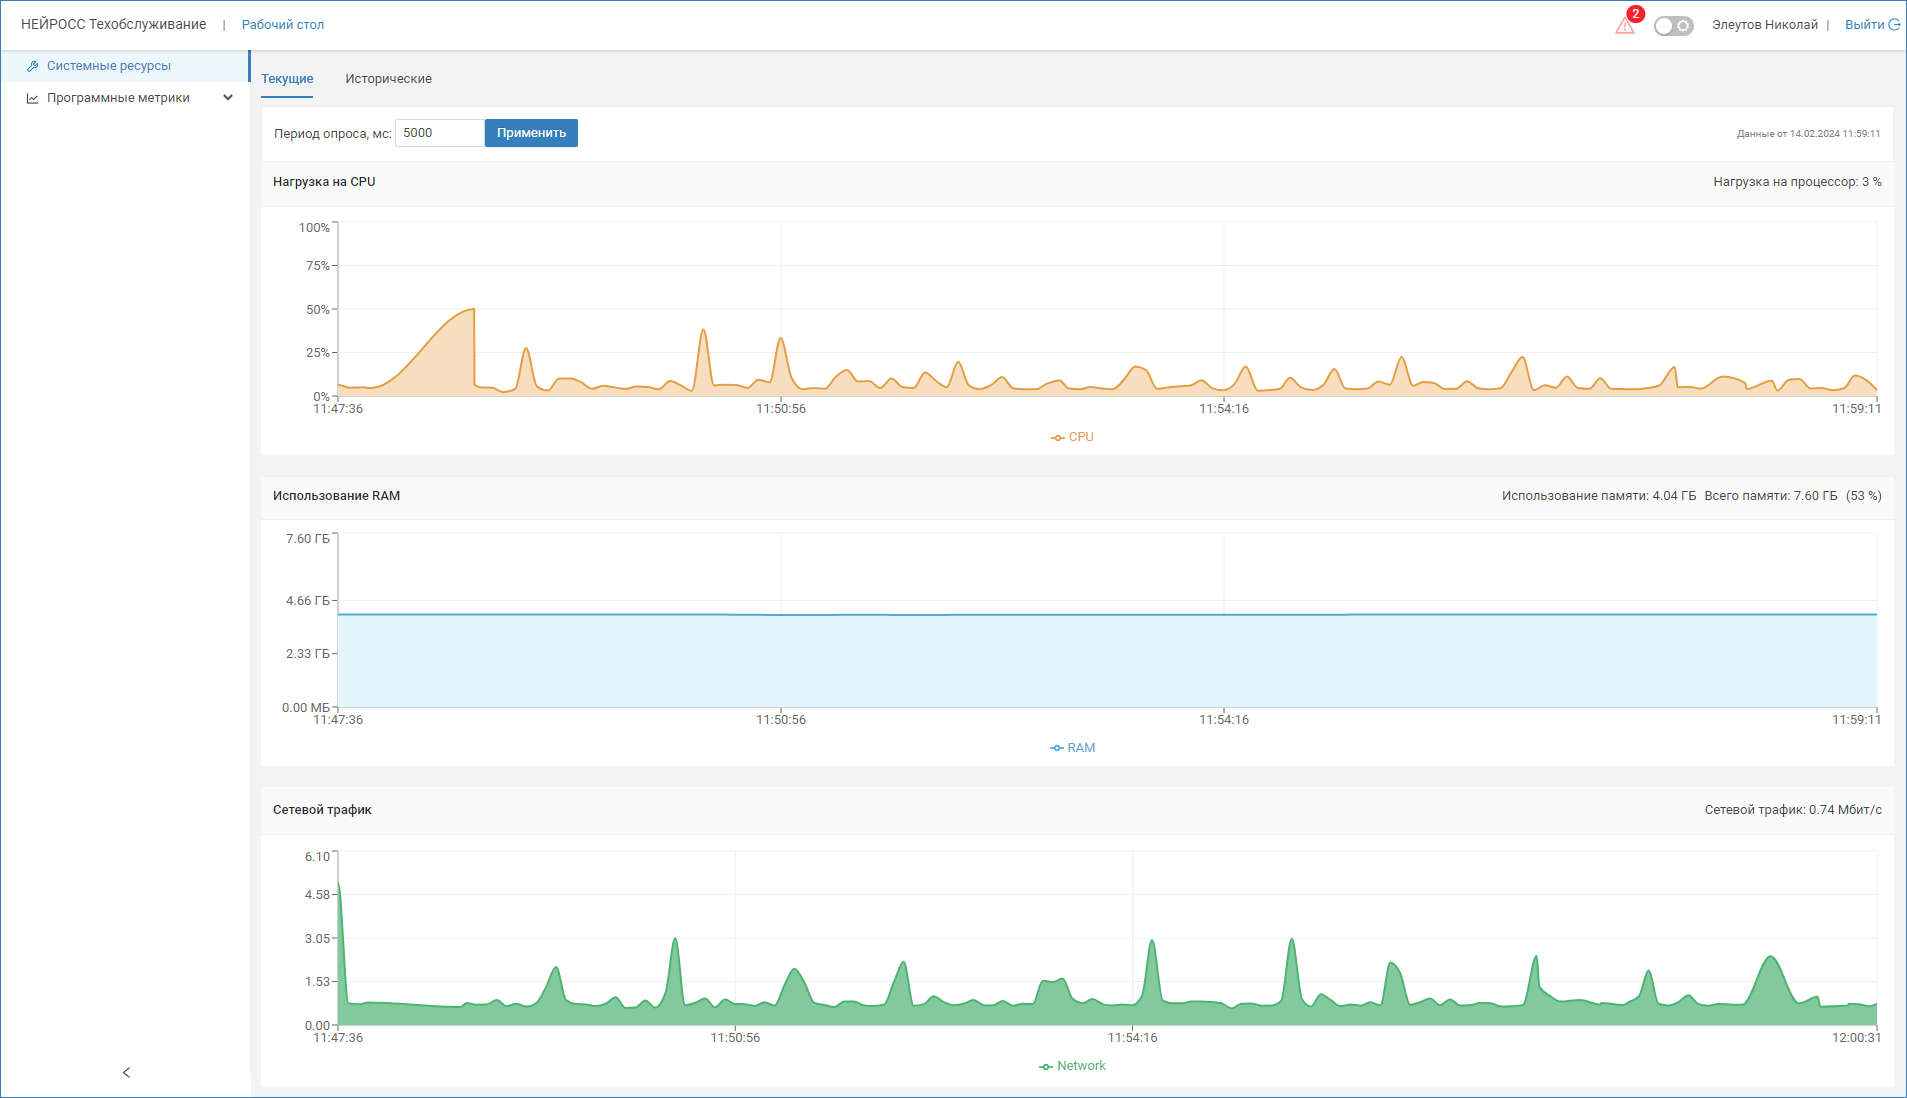The height and width of the screenshot is (1098, 1907).
Task: Click the large CPU peak near 50%
Action: coord(473,310)
